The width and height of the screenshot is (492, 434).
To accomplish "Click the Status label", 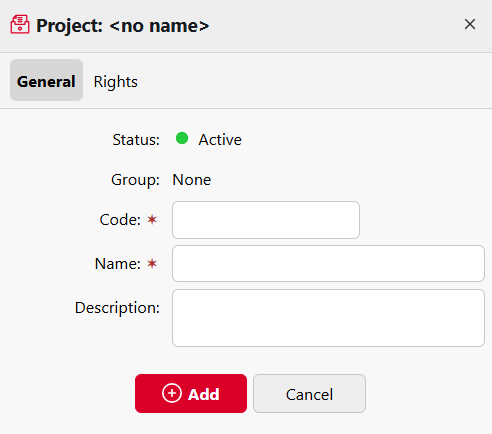I will click(x=136, y=140).
